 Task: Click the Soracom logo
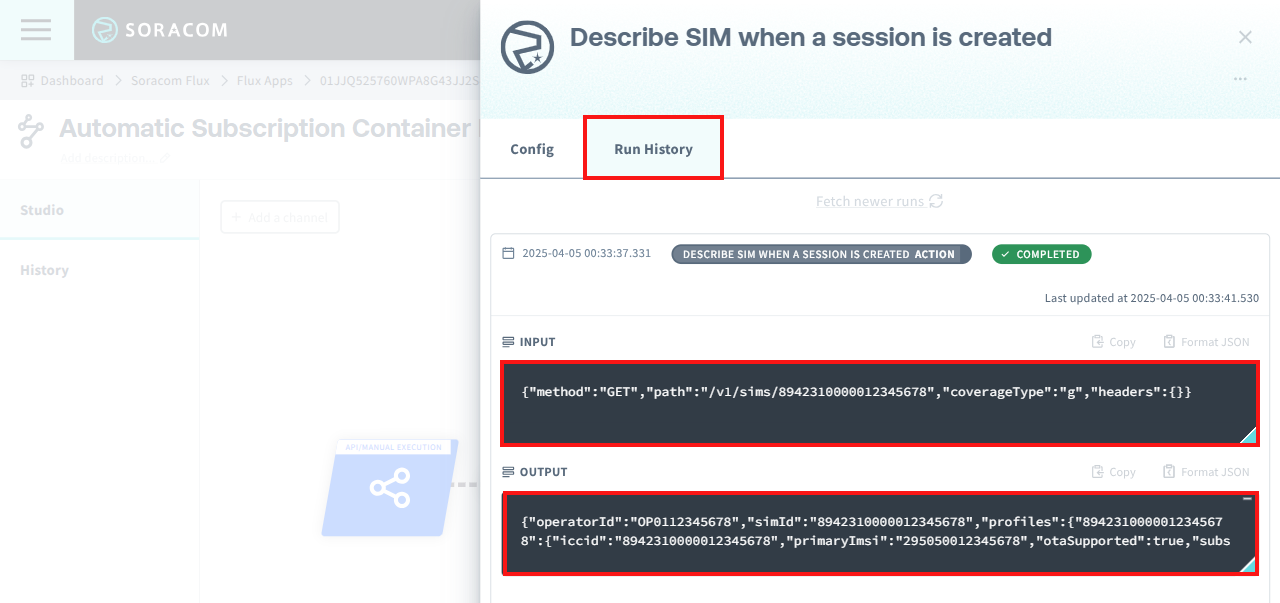pos(160,30)
